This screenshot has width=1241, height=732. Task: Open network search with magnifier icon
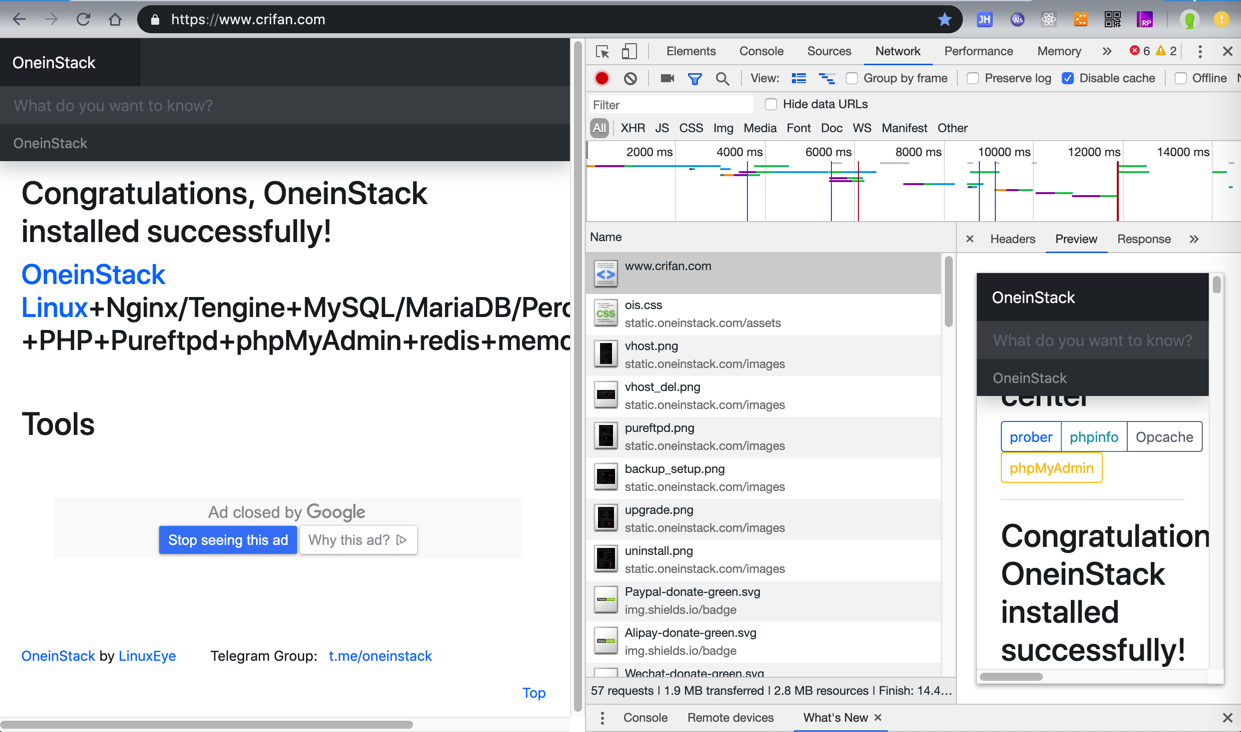click(x=722, y=78)
